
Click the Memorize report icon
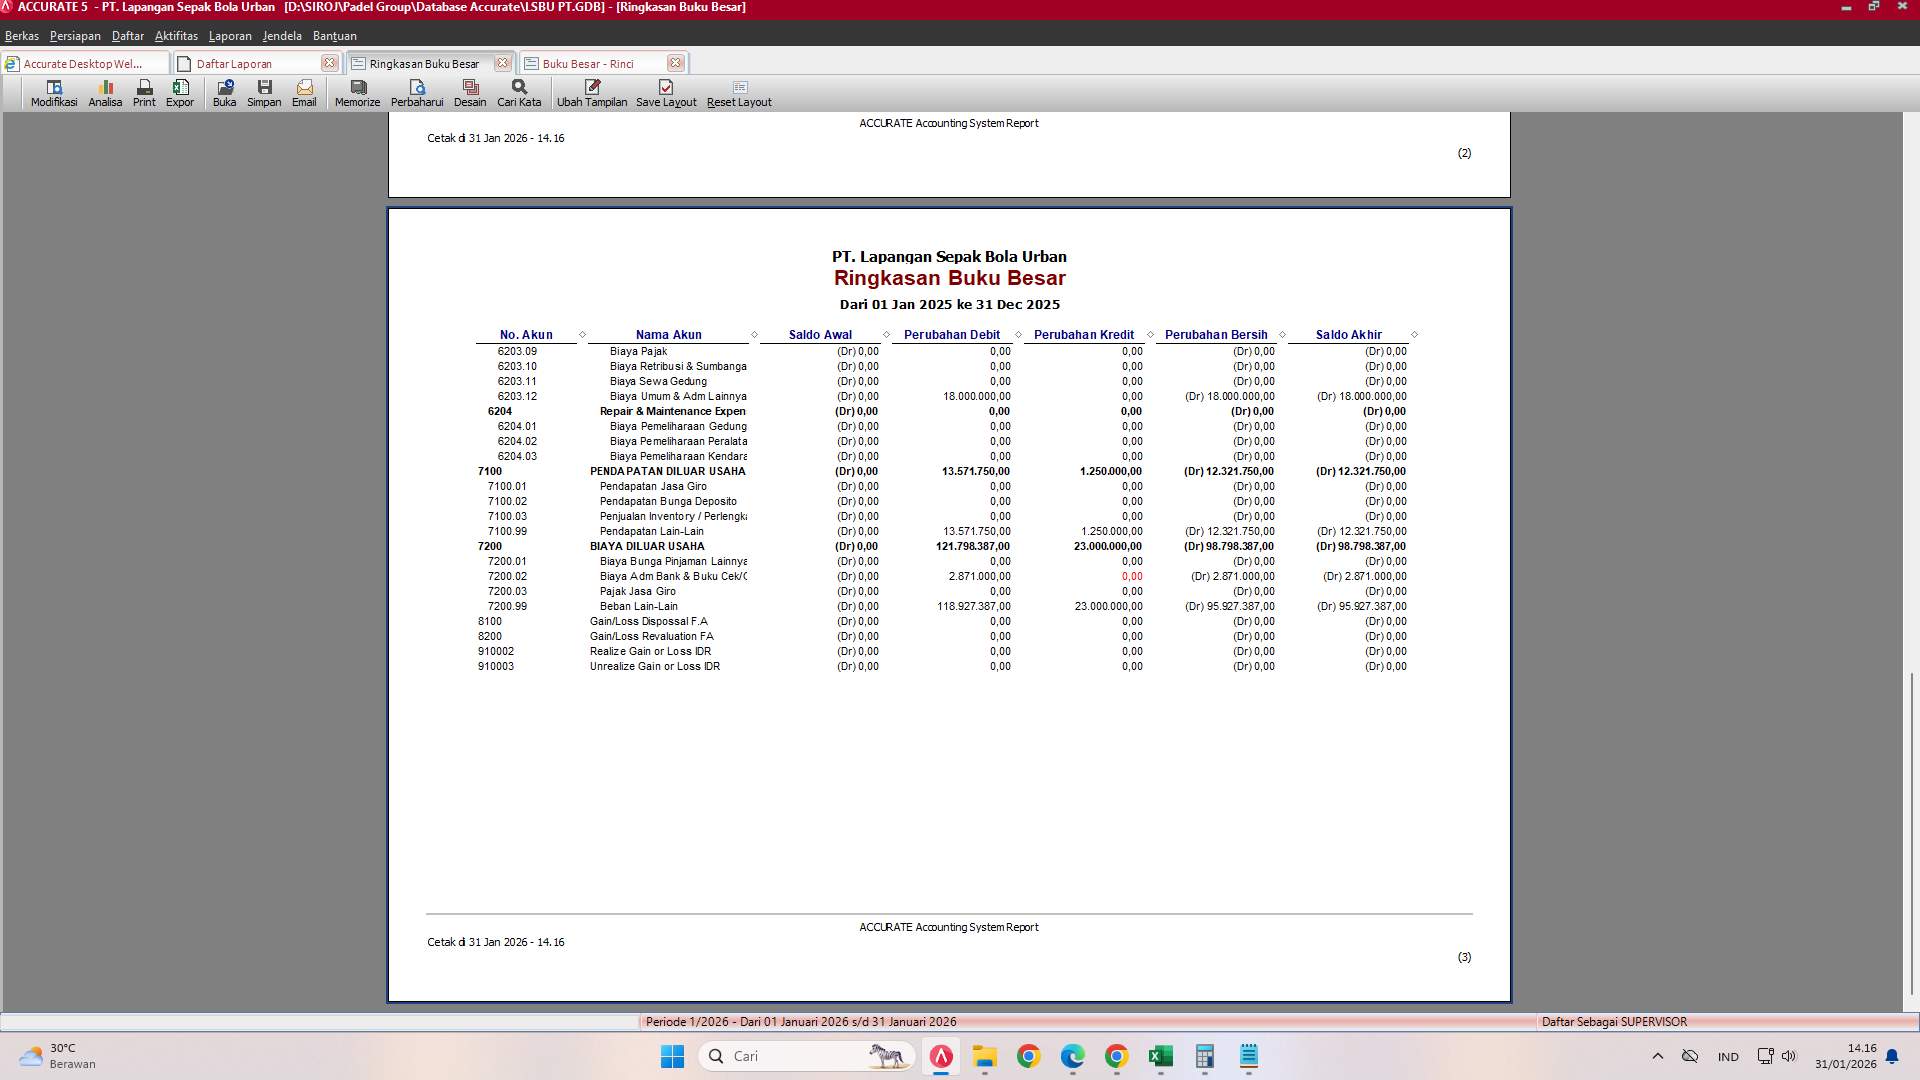tap(356, 93)
